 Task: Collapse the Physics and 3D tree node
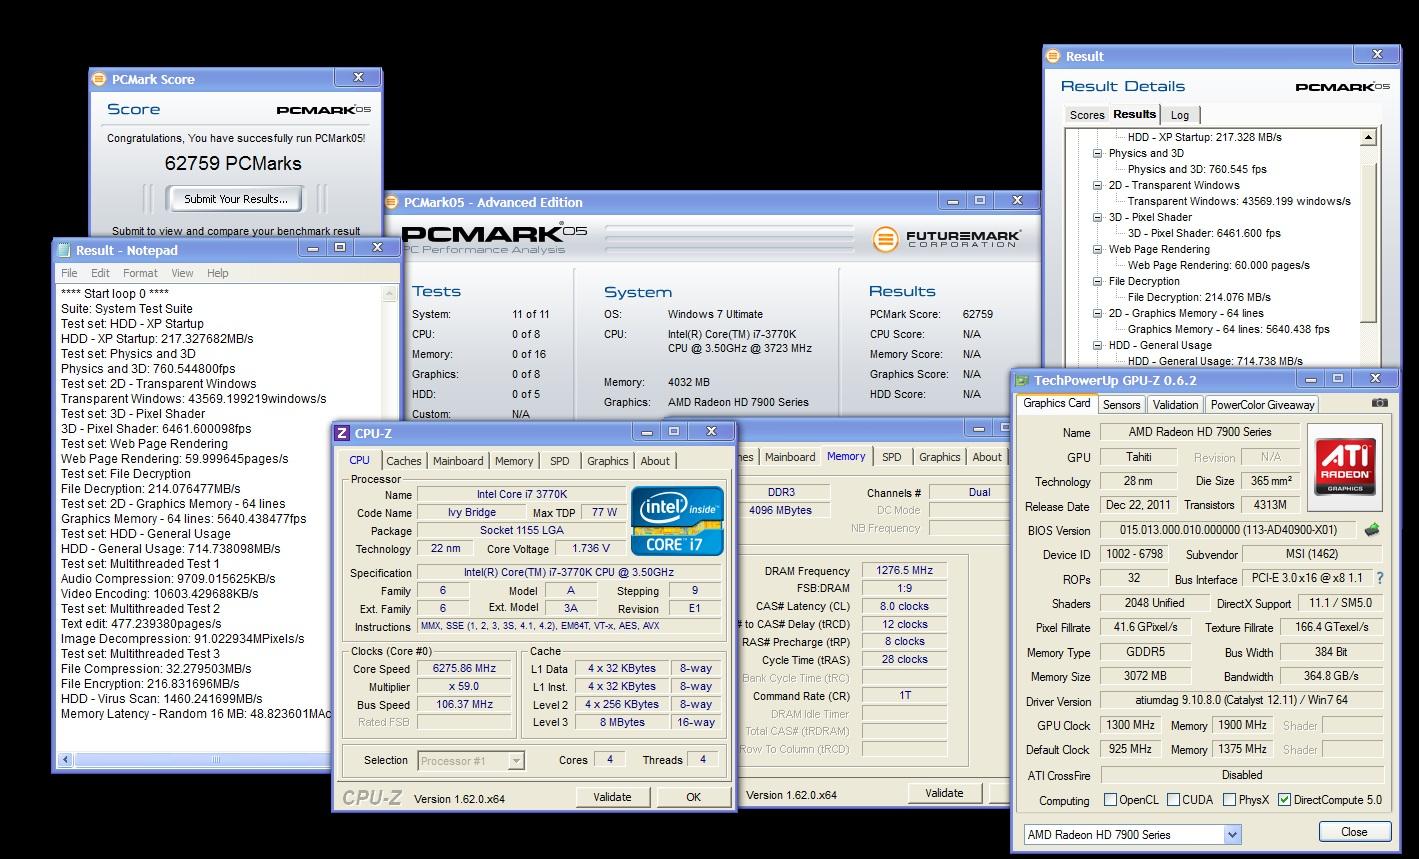point(1097,153)
